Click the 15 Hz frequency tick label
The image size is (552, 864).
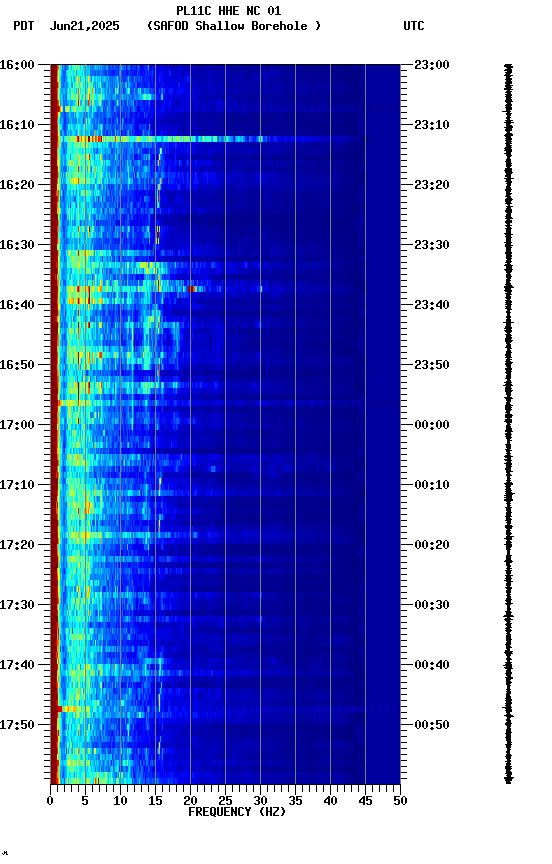click(x=155, y=801)
